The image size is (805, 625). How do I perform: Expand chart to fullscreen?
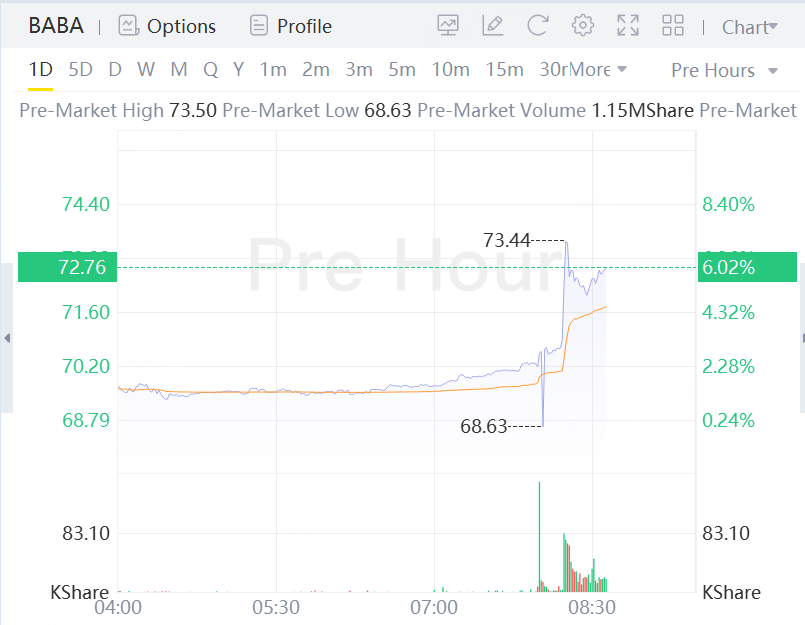628,26
